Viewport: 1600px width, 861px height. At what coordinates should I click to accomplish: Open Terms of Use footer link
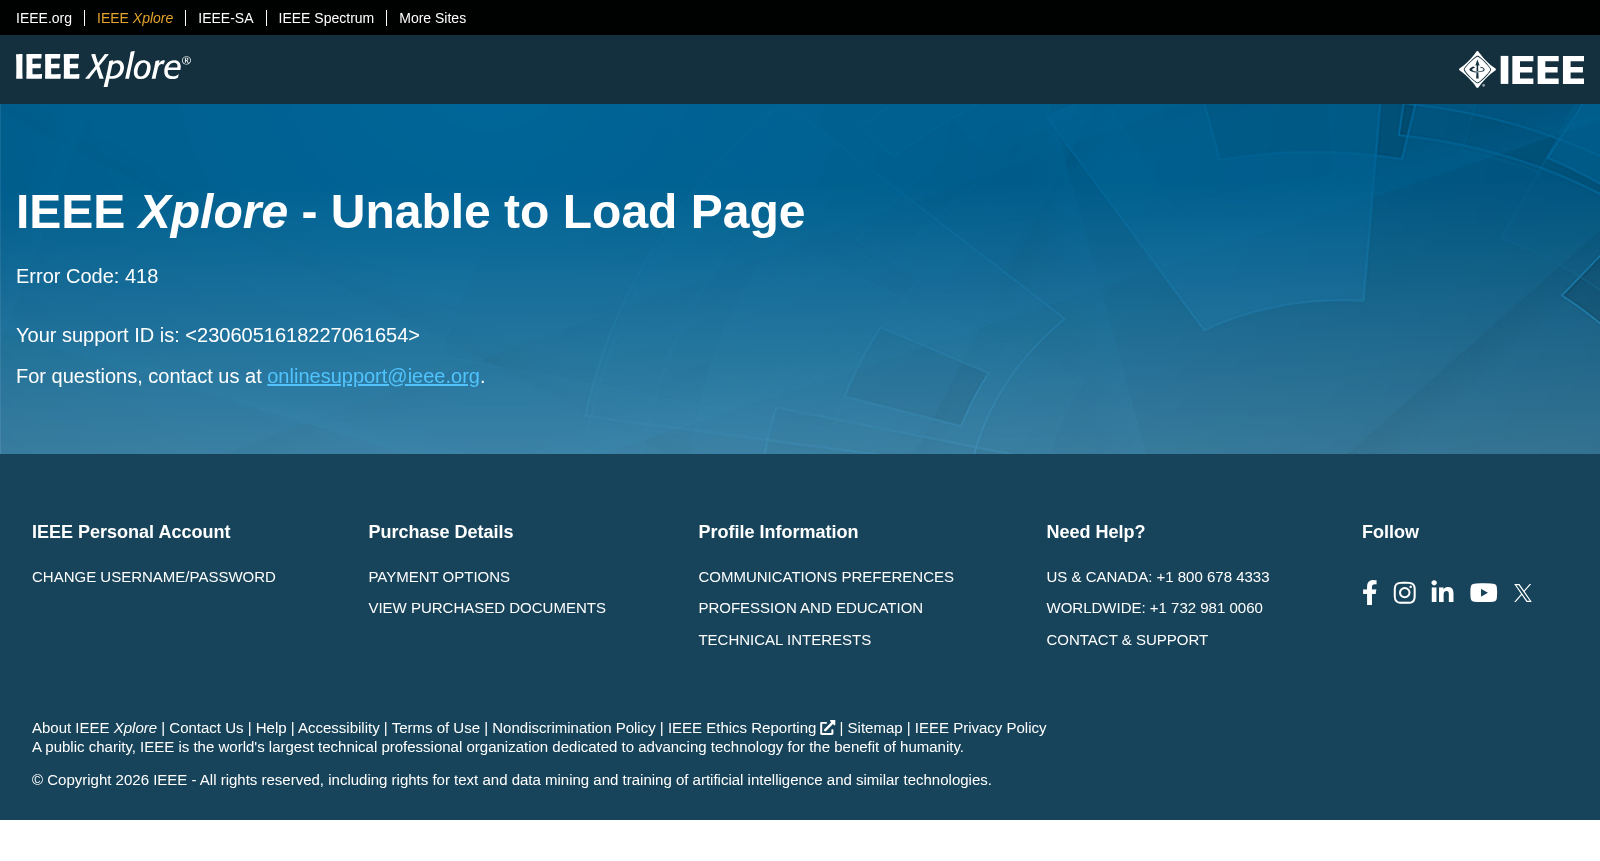click(x=436, y=728)
